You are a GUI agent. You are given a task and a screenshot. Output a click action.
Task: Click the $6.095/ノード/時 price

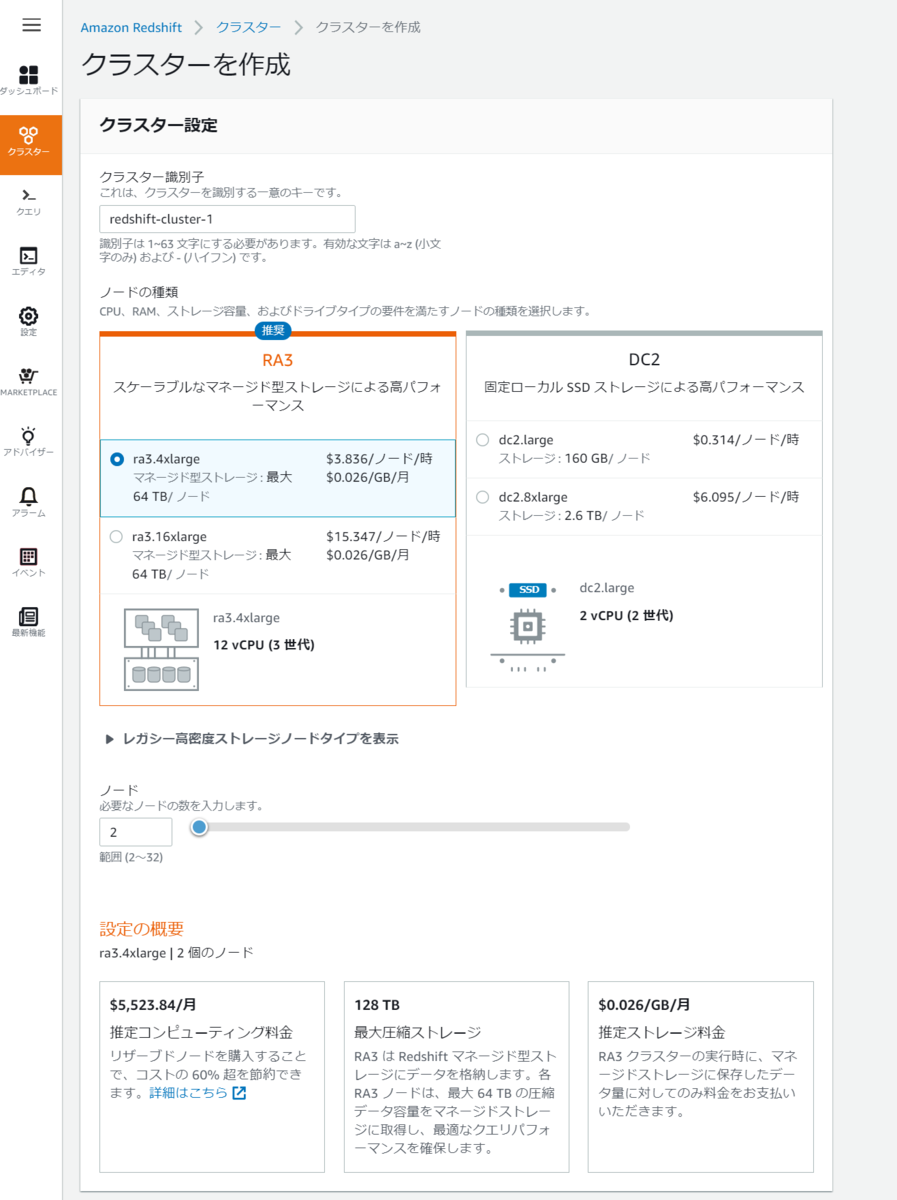click(745, 496)
